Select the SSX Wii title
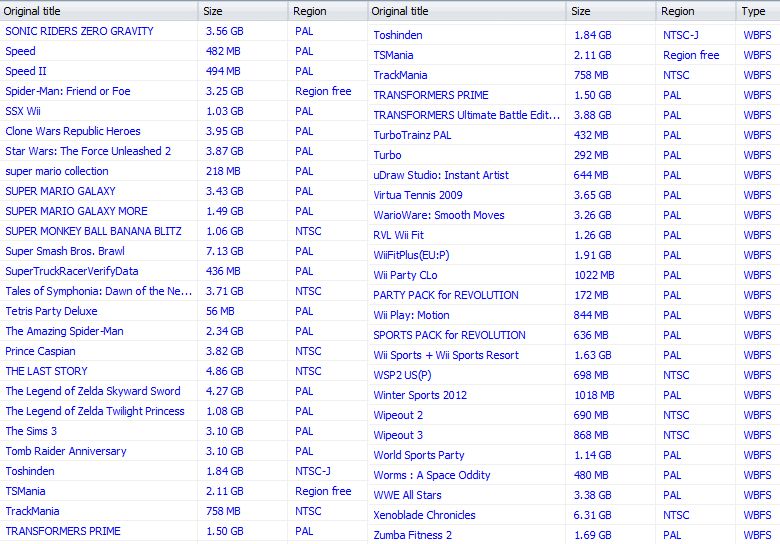Screen dimensions: 780x544 coord(23,111)
